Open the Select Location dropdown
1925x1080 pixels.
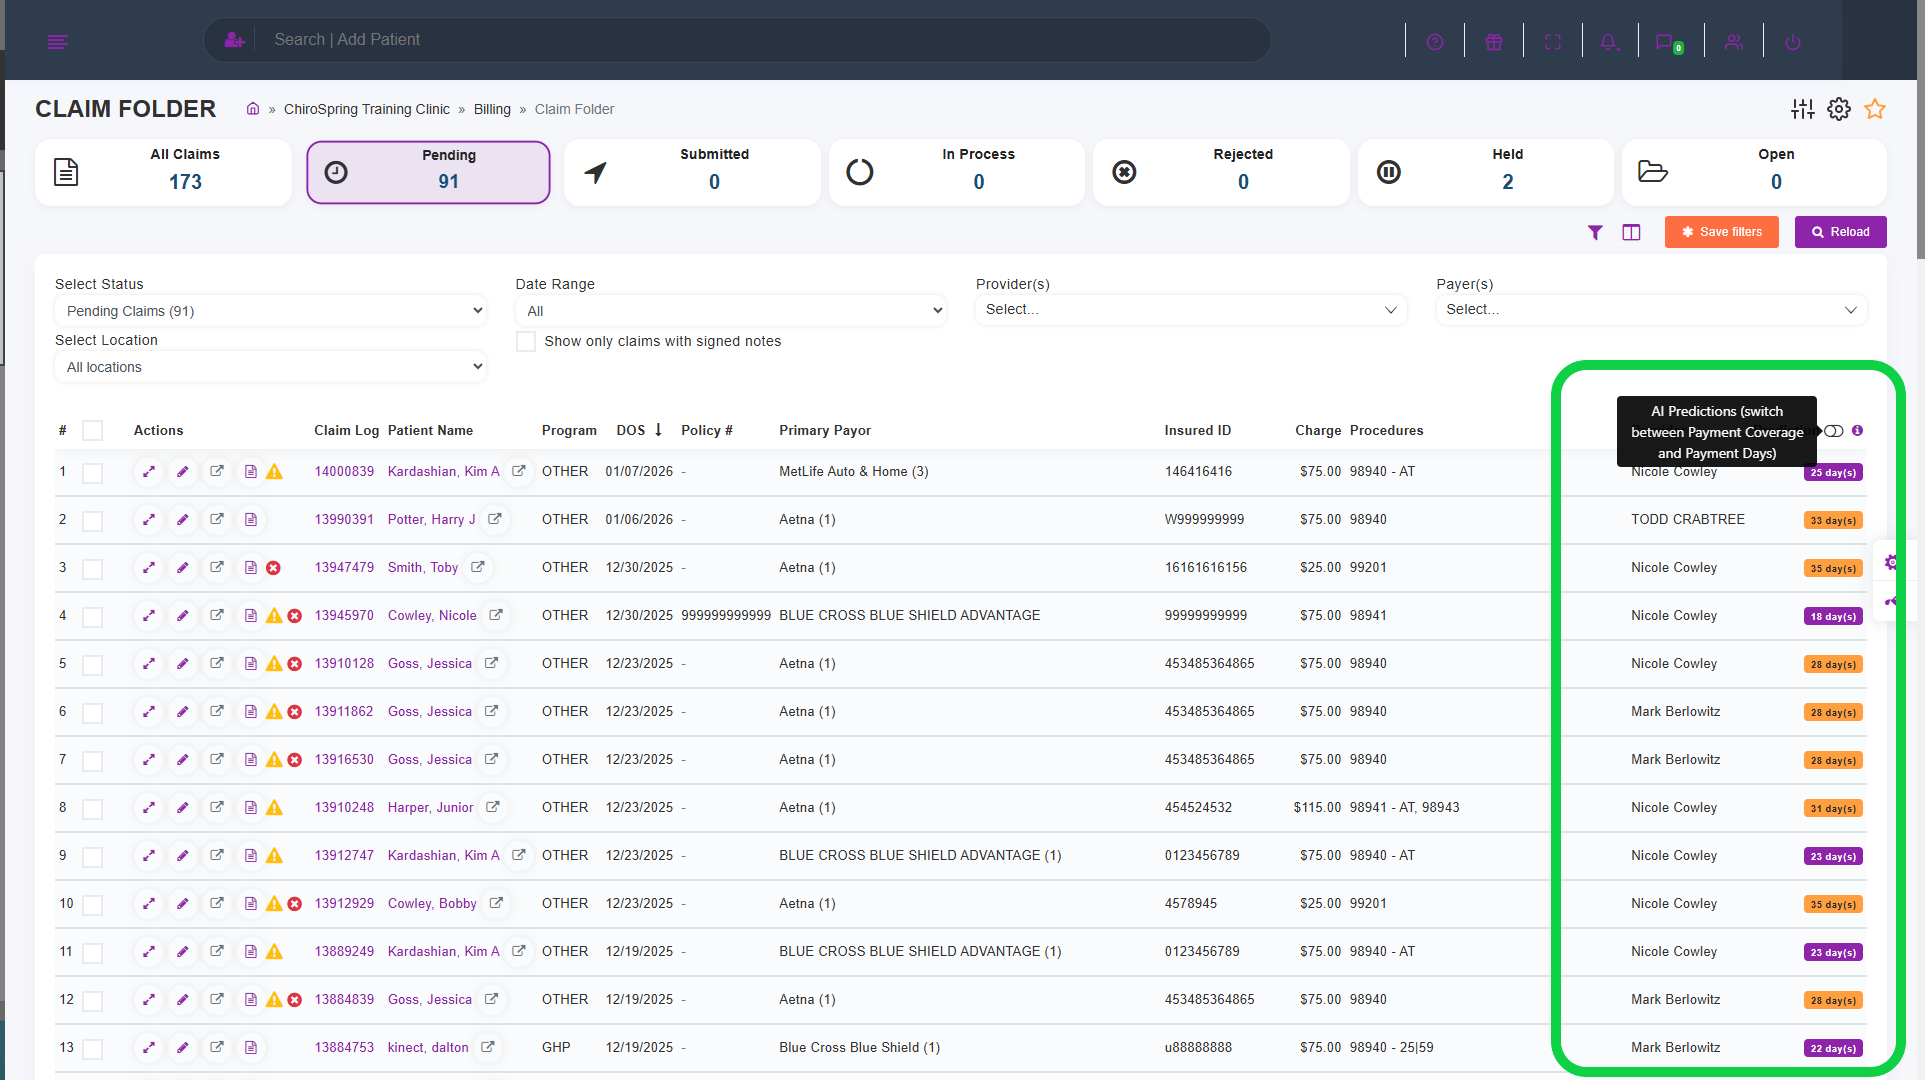(270, 367)
